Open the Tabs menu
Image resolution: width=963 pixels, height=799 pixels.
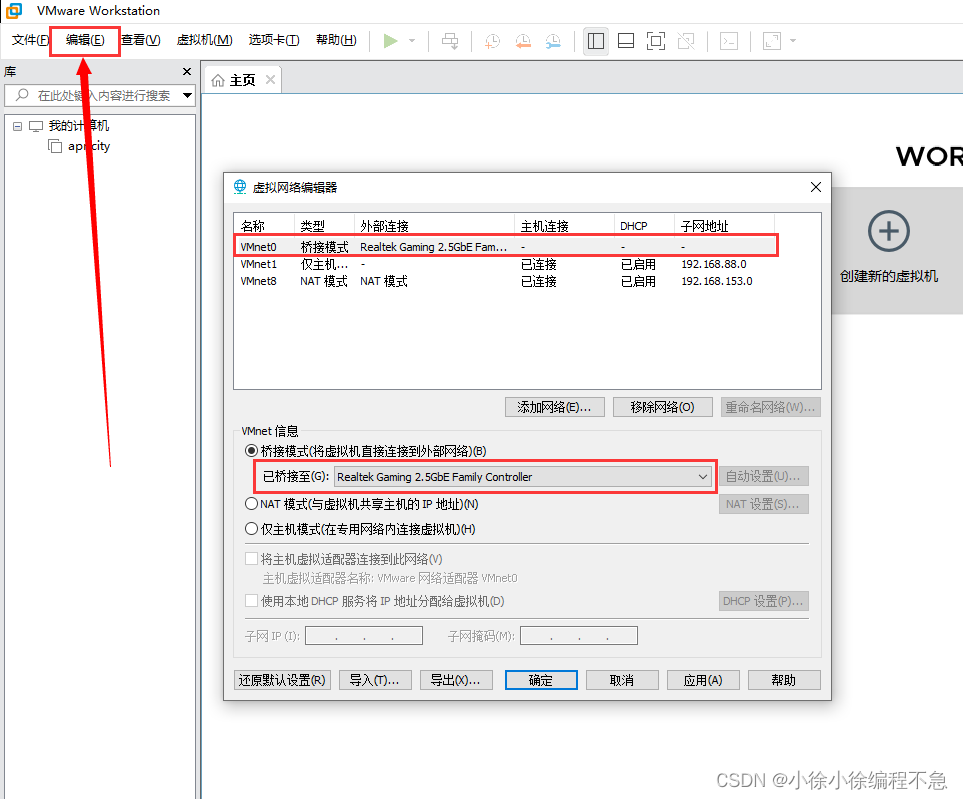274,40
